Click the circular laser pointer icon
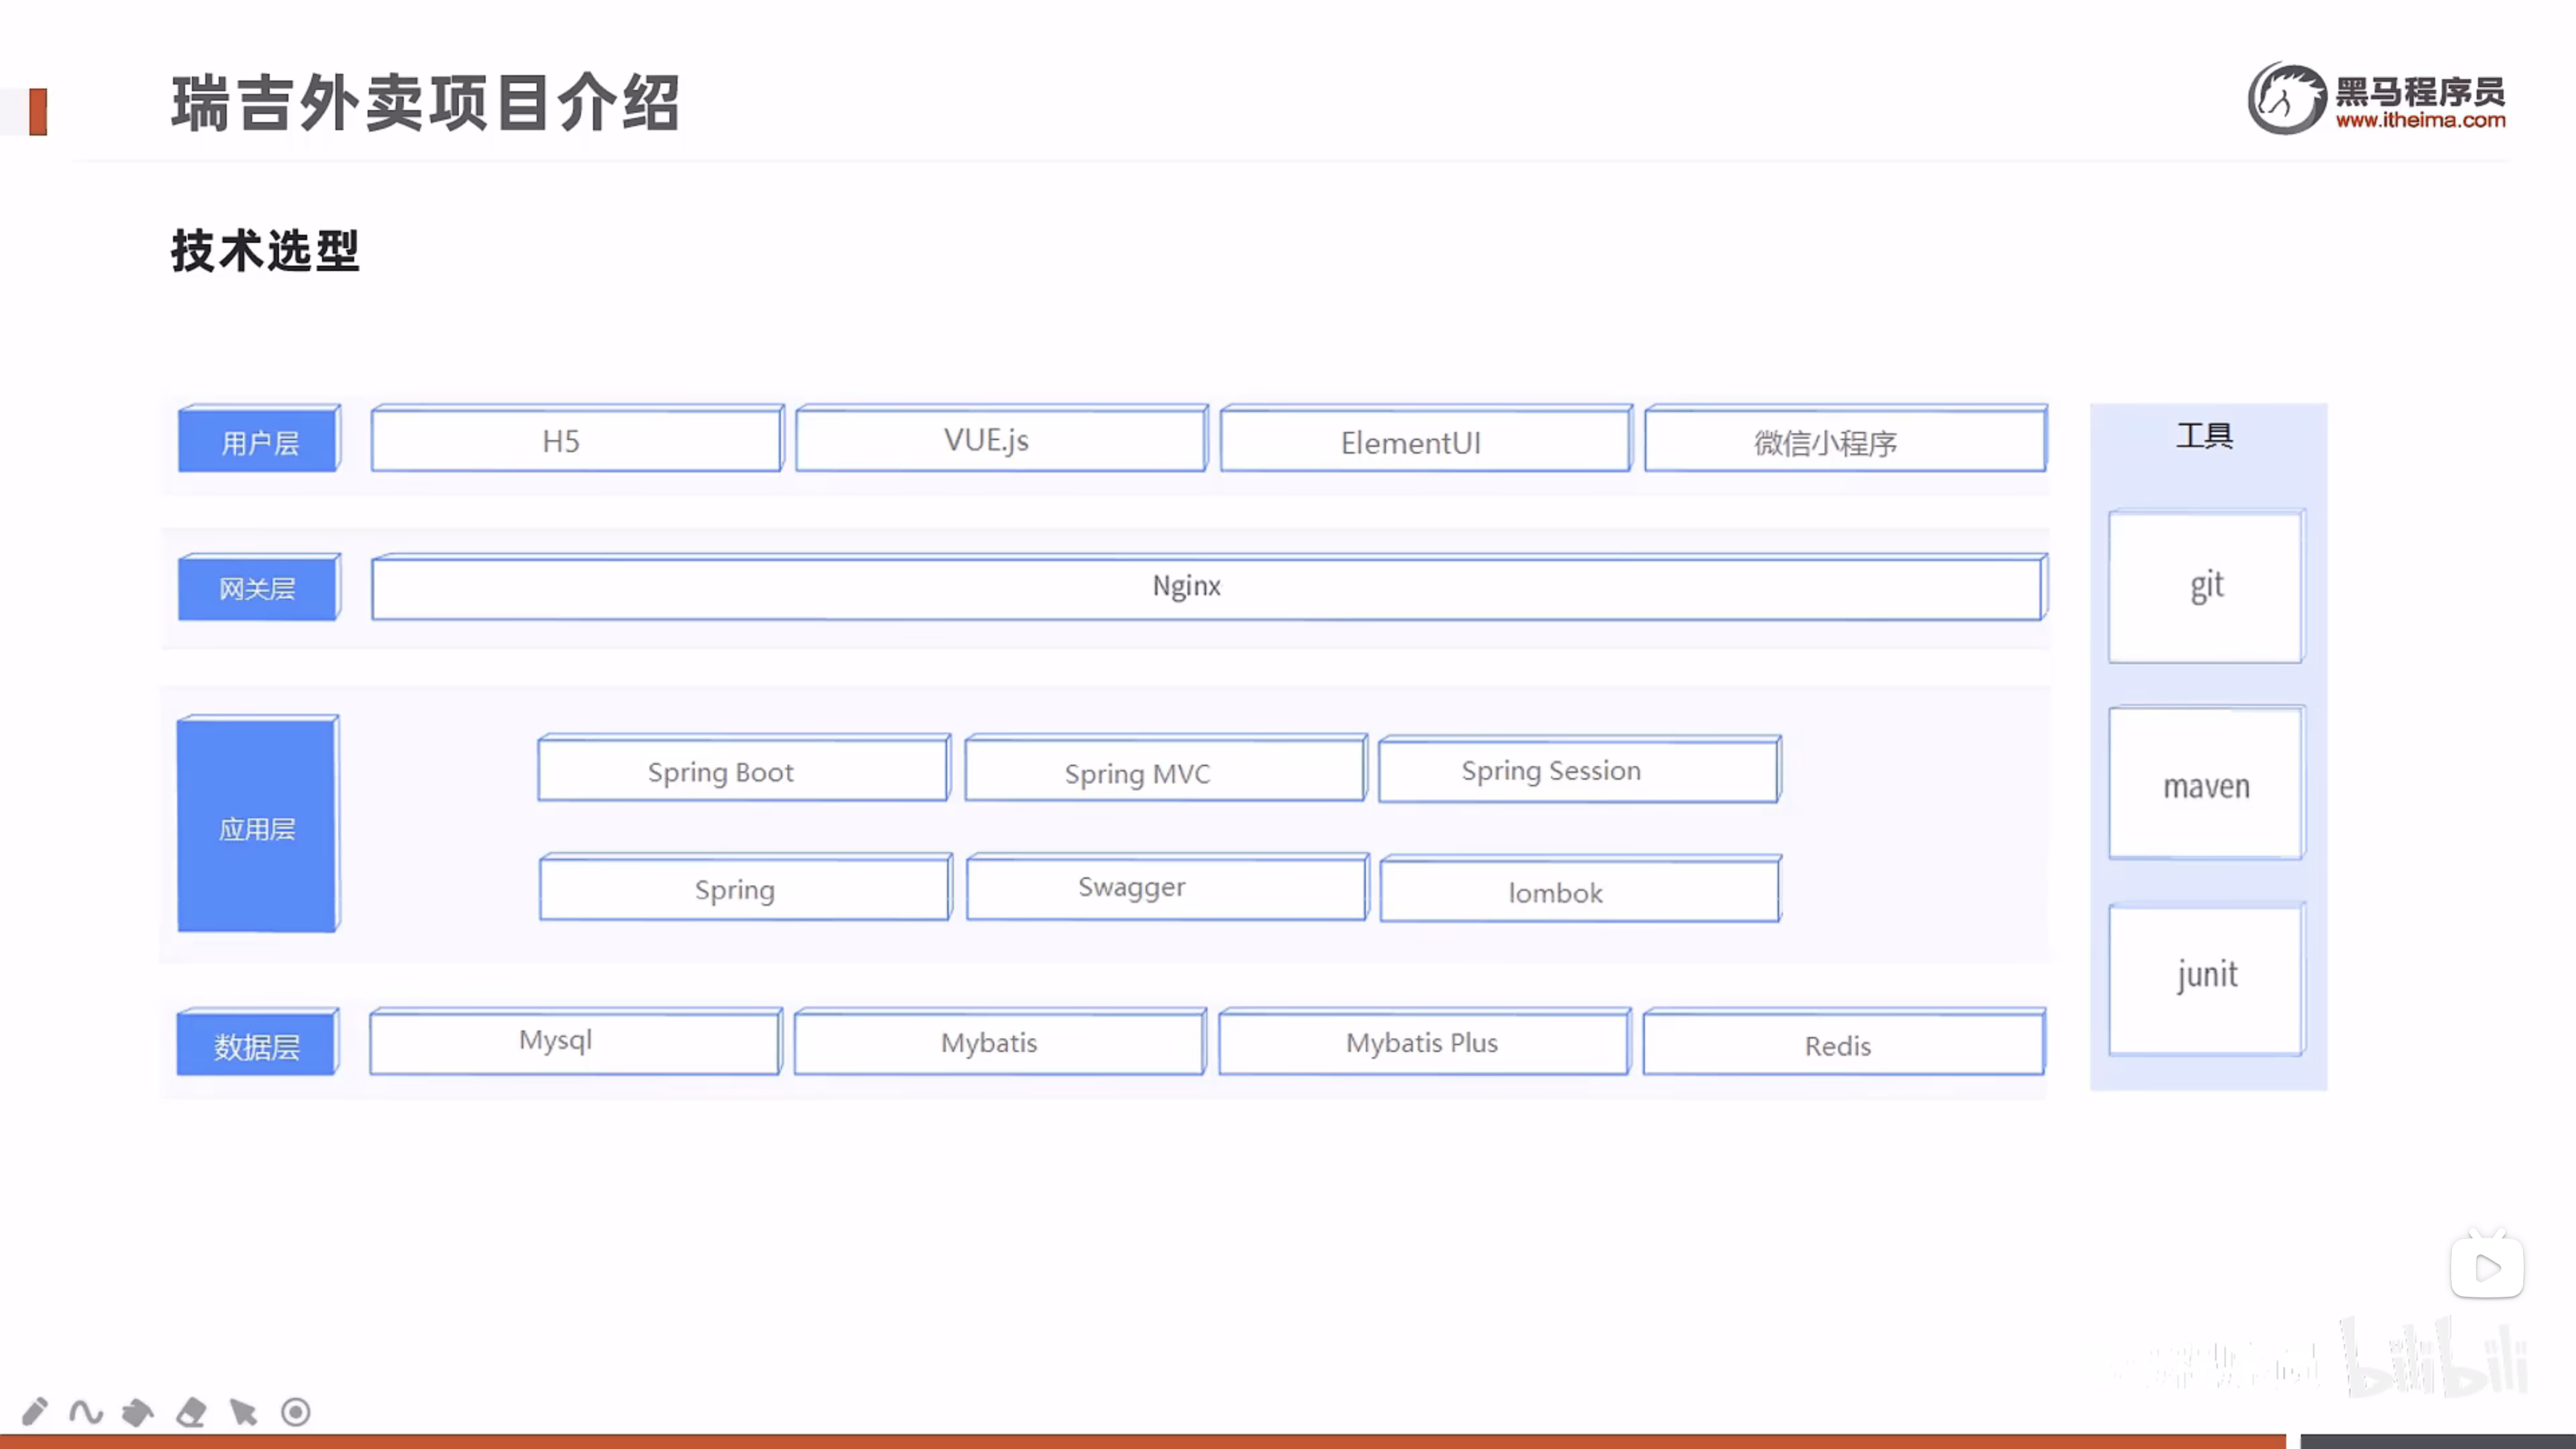 click(x=296, y=1411)
